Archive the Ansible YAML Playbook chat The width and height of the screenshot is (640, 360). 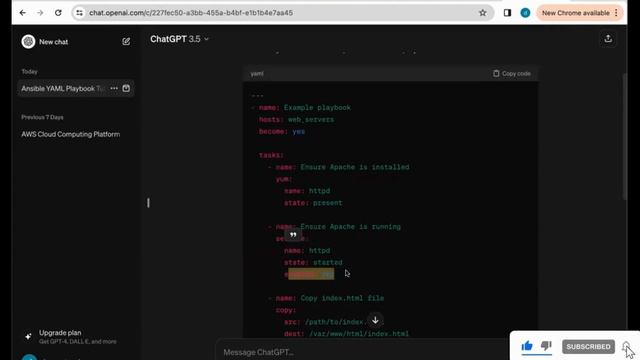(x=126, y=88)
